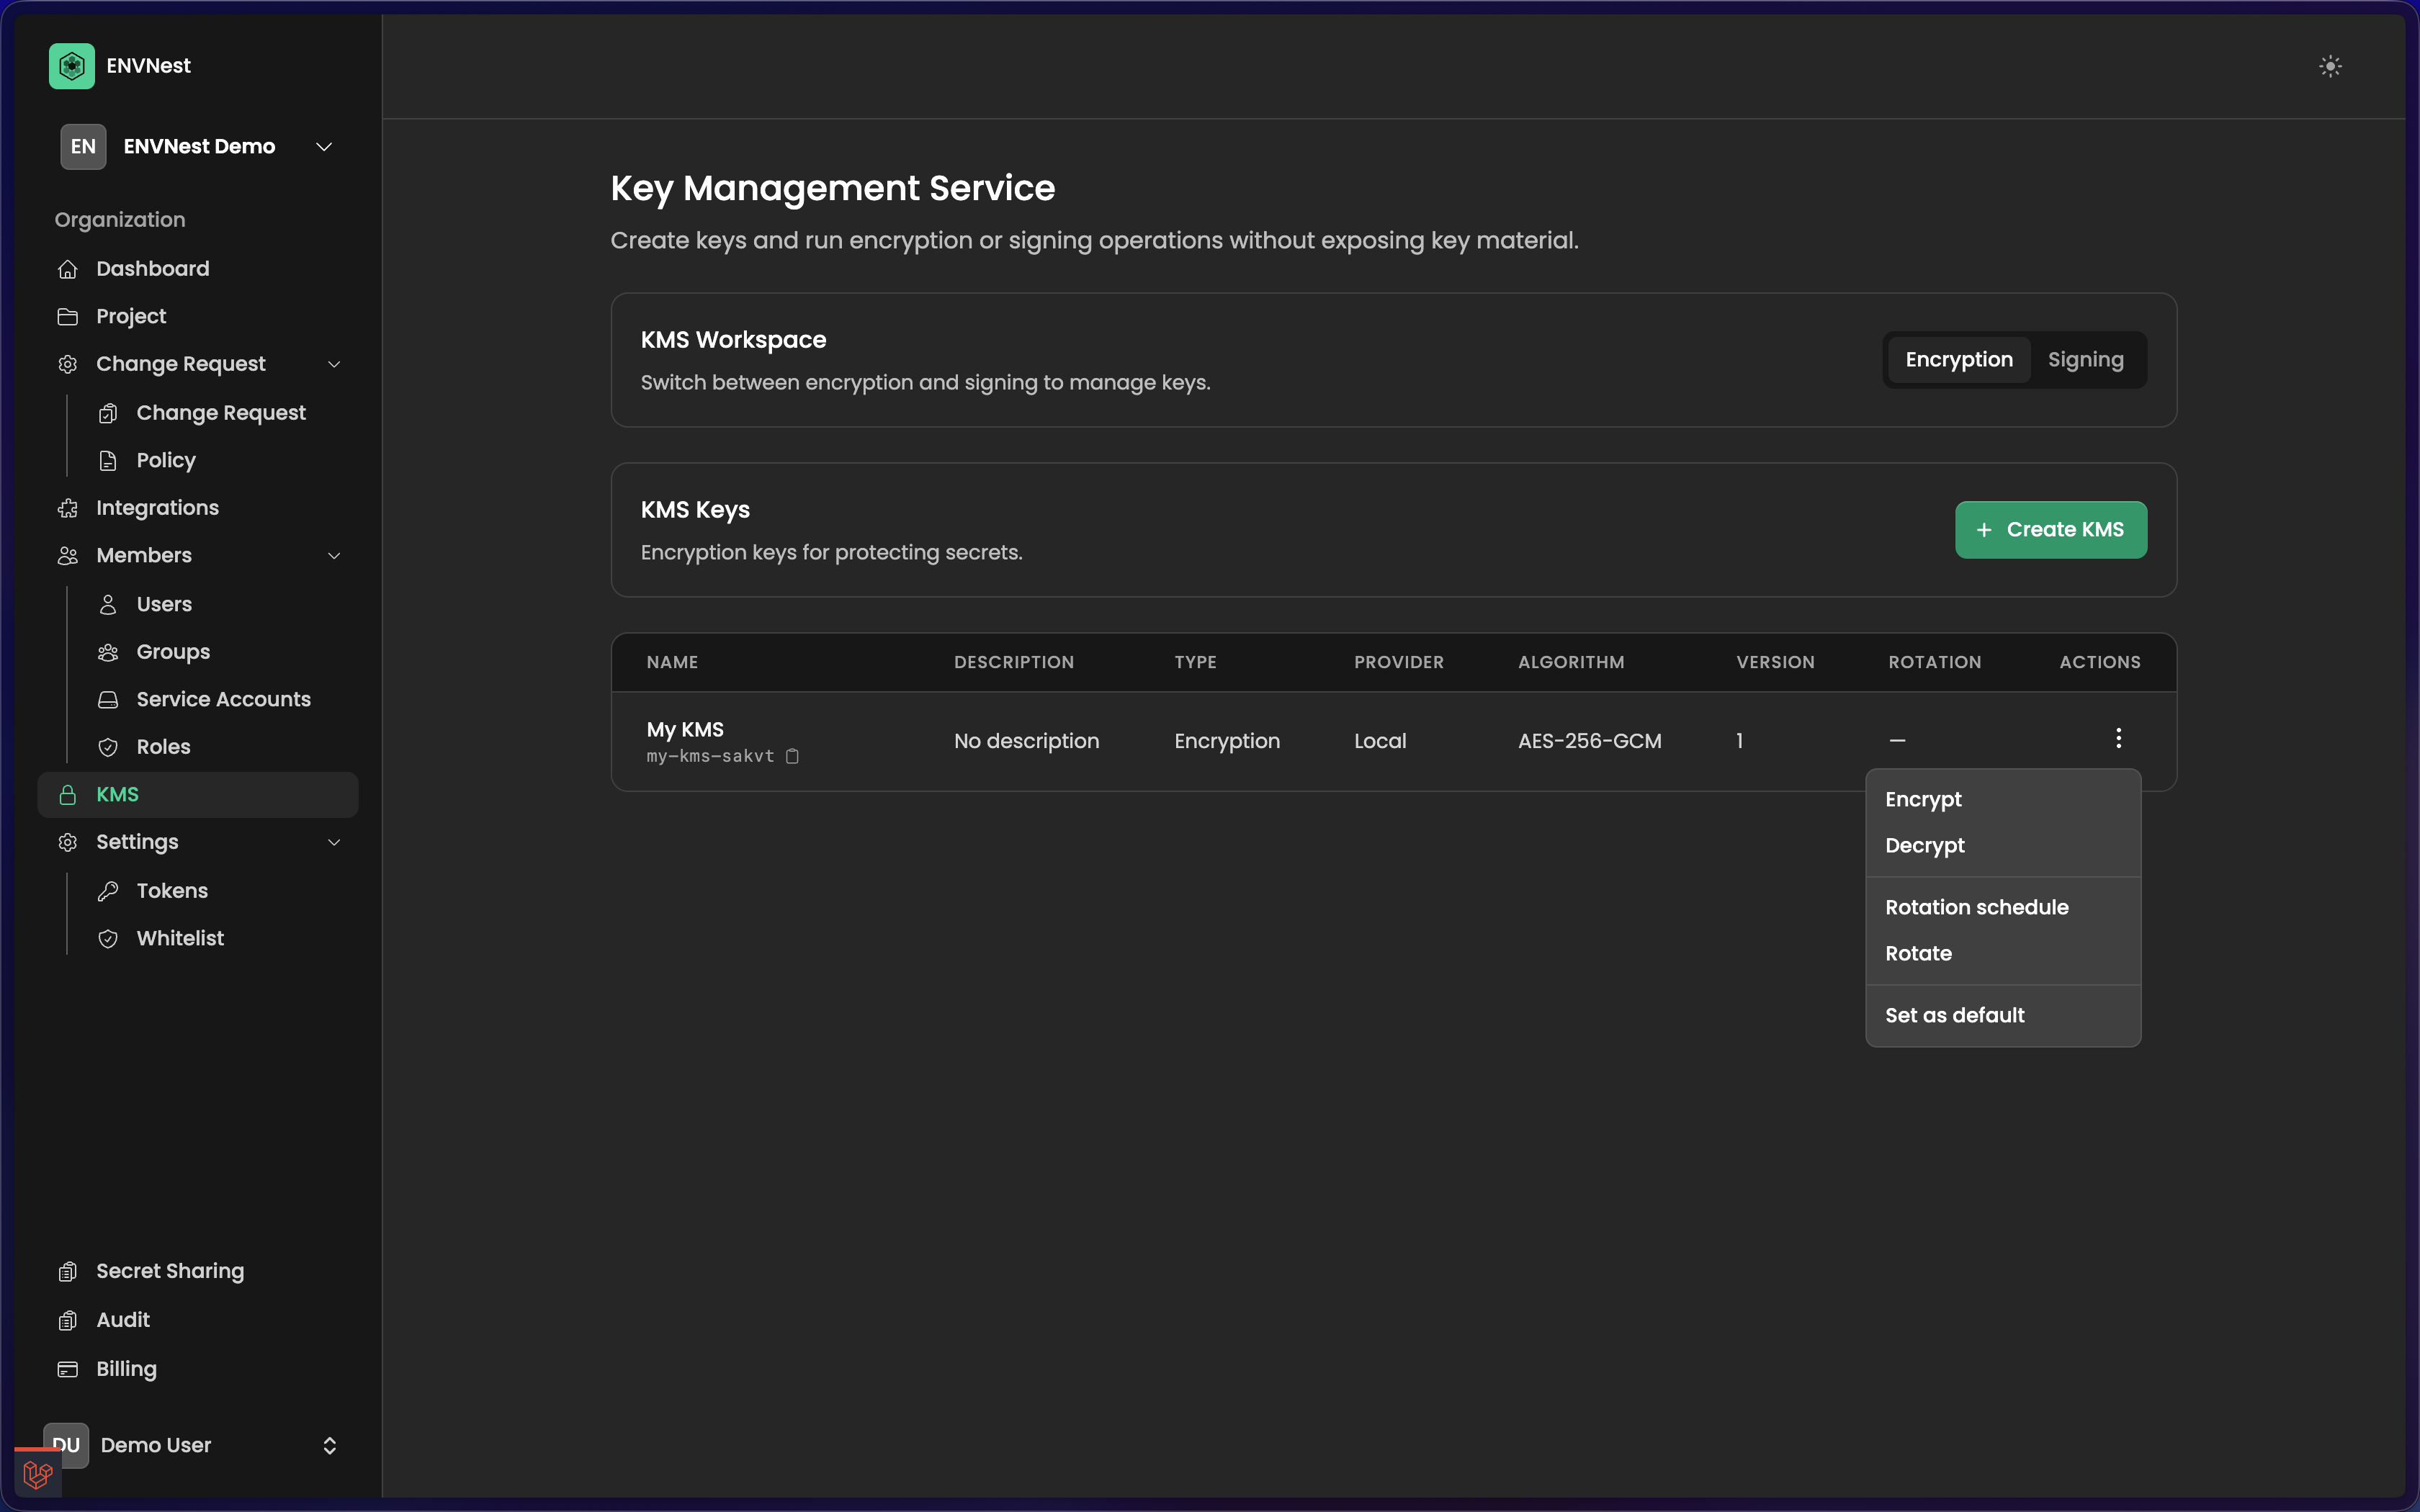Copy the my-kms-sakvt key identifier
Image resolution: width=2420 pixels, height=1512 pixels.
point(792,756)
